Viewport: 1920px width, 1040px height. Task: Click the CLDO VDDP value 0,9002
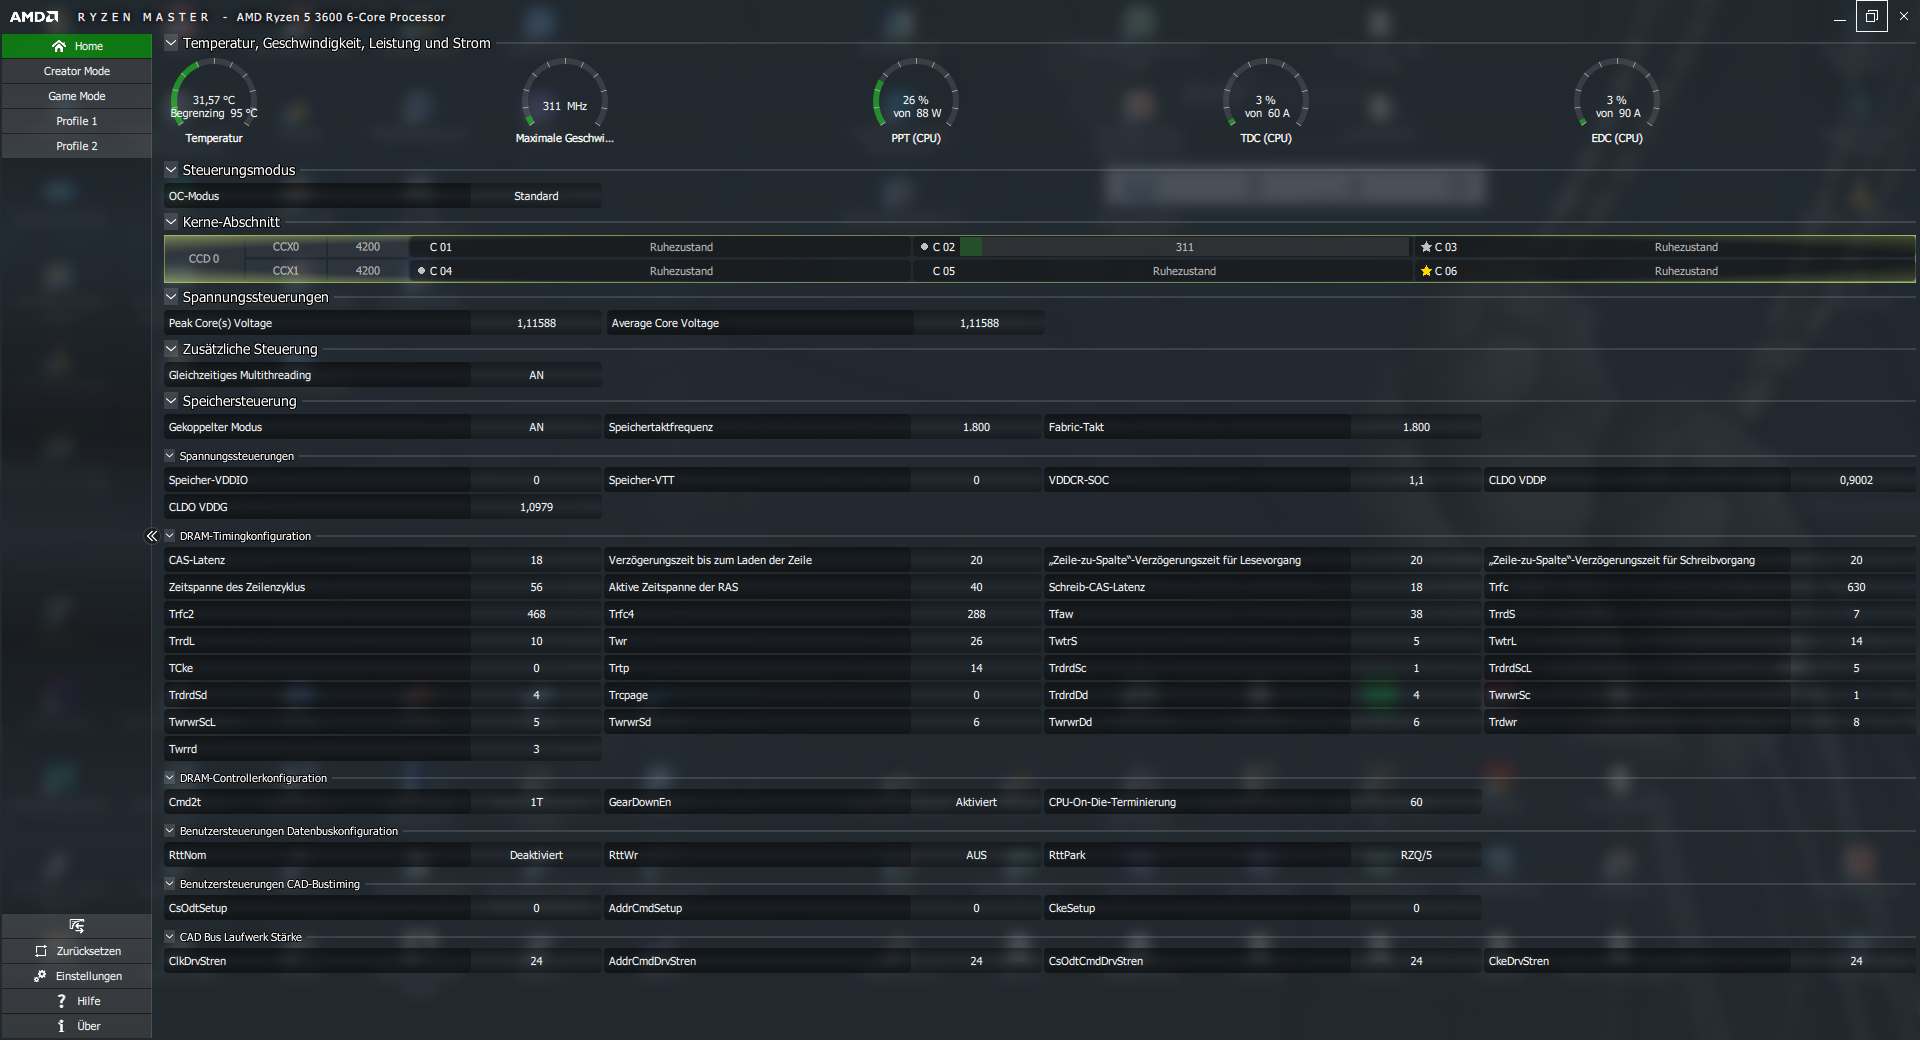point(1856,480)
